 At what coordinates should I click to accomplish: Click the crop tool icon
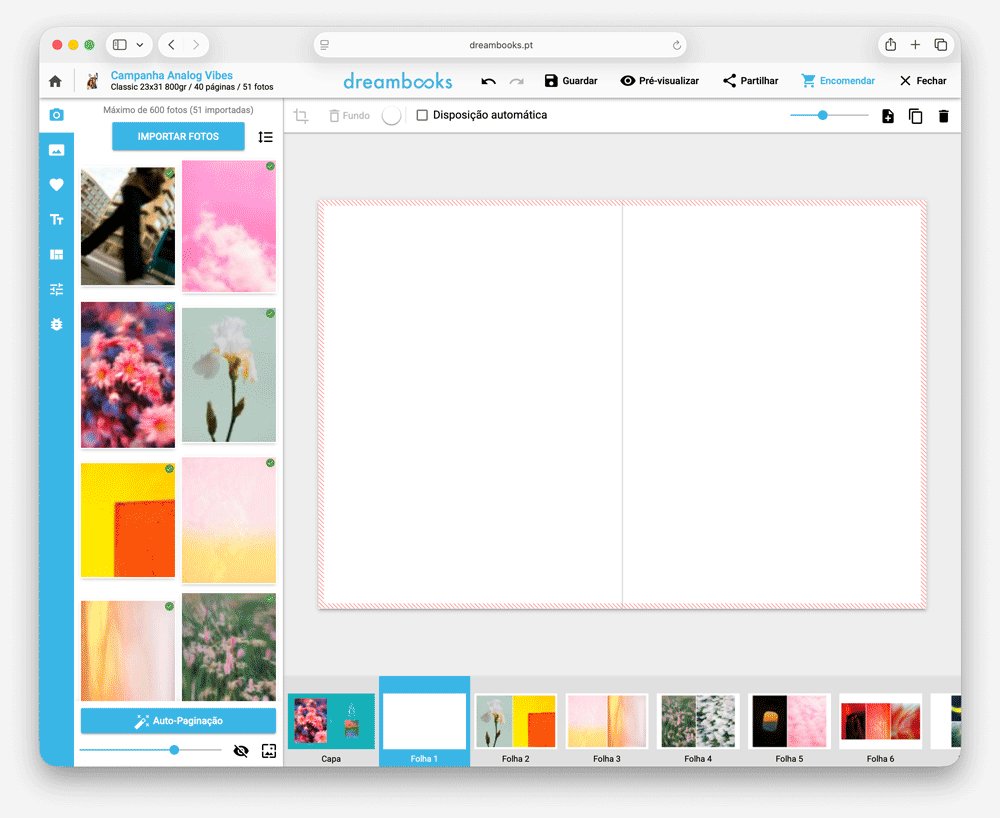(301, 115)
